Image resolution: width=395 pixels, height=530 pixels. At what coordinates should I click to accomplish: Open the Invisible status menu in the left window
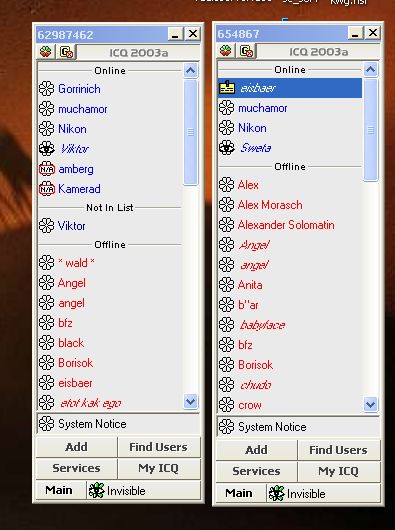[144, 491]
